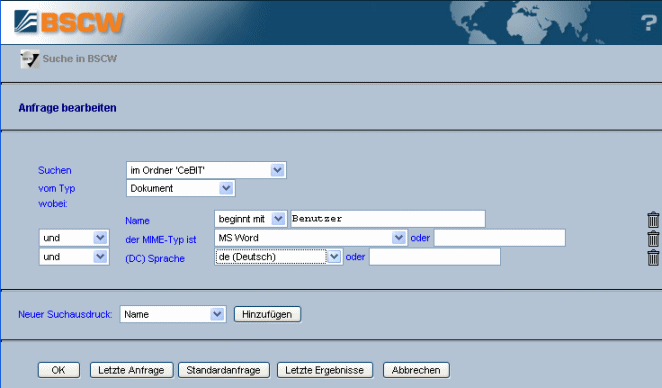Open the 'MS Word' MIME type dropdown
The image size is (662, 388).
(x=311, y=238)
